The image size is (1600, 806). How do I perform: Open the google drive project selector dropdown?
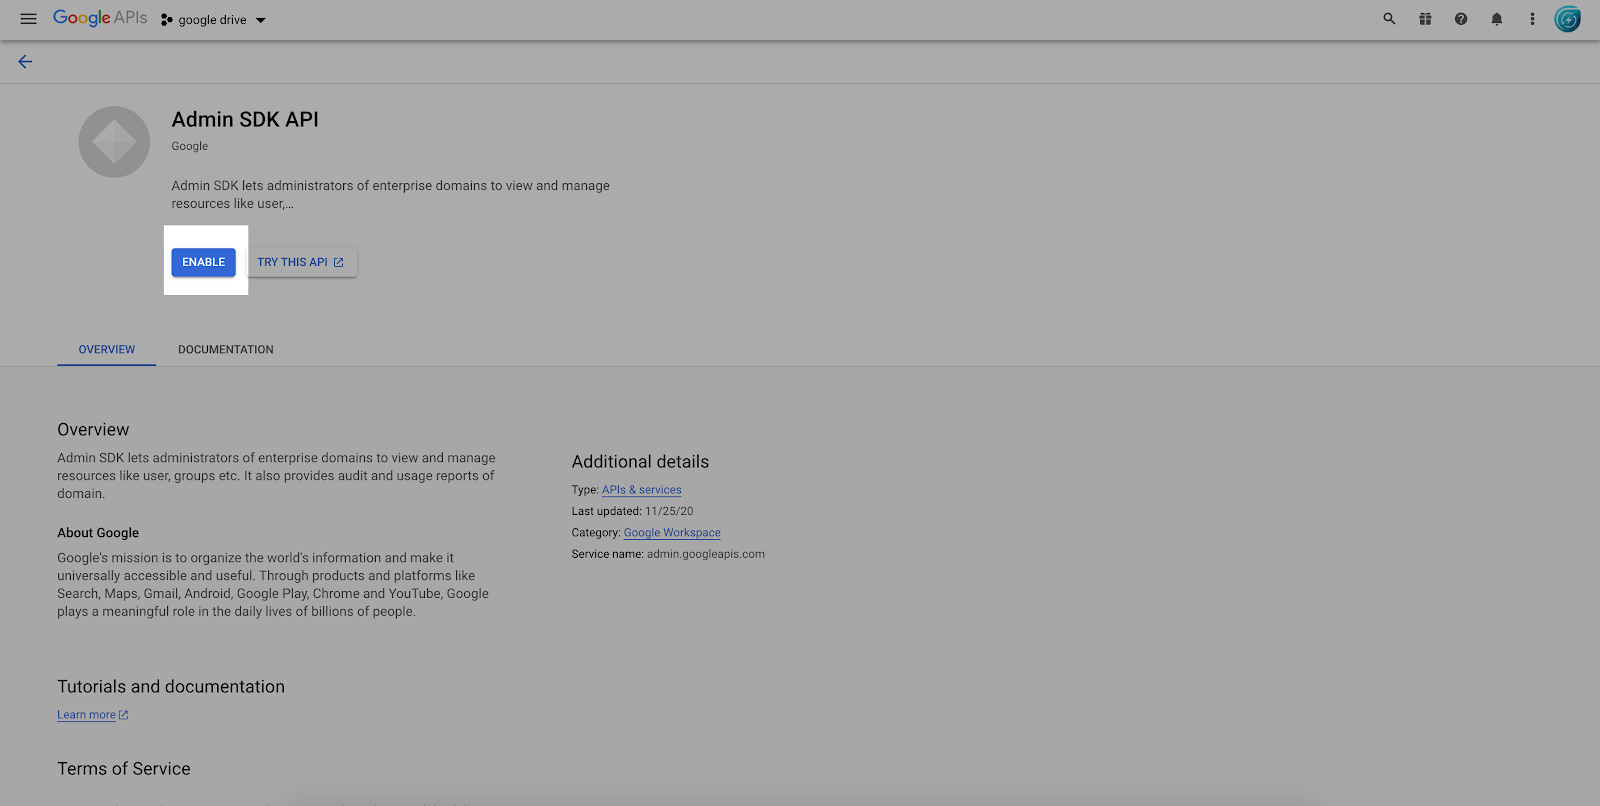(x=213, y=20)
